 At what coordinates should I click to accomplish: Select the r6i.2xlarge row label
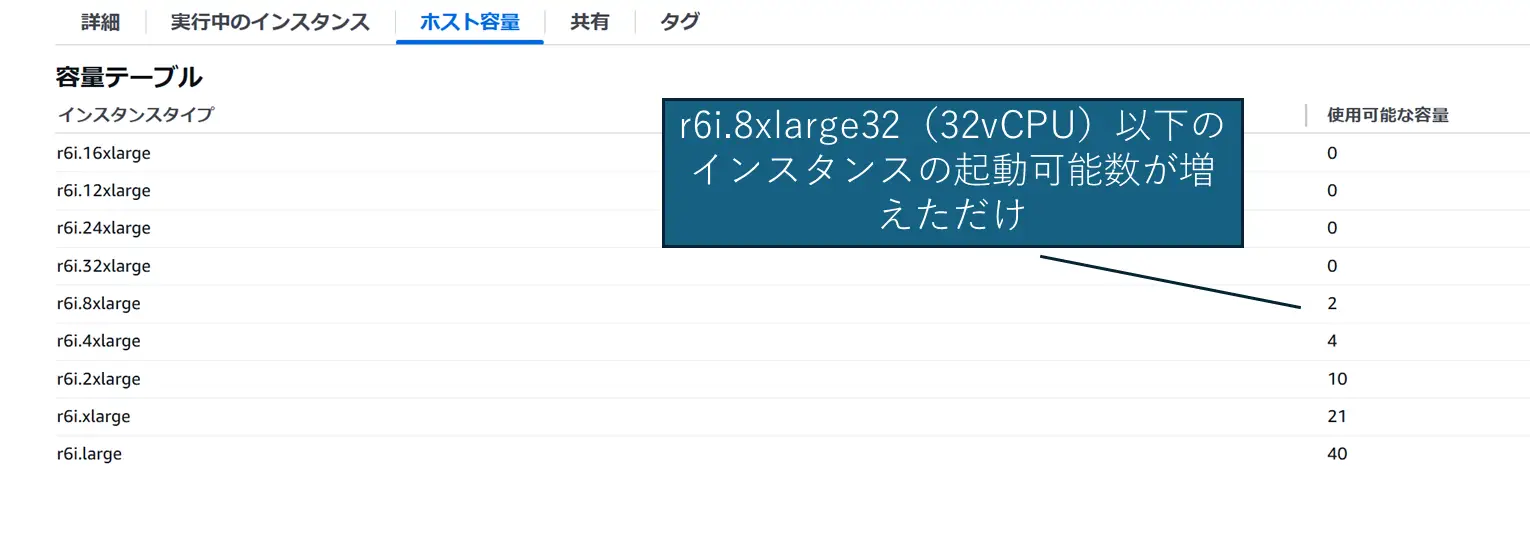point(99,379)
